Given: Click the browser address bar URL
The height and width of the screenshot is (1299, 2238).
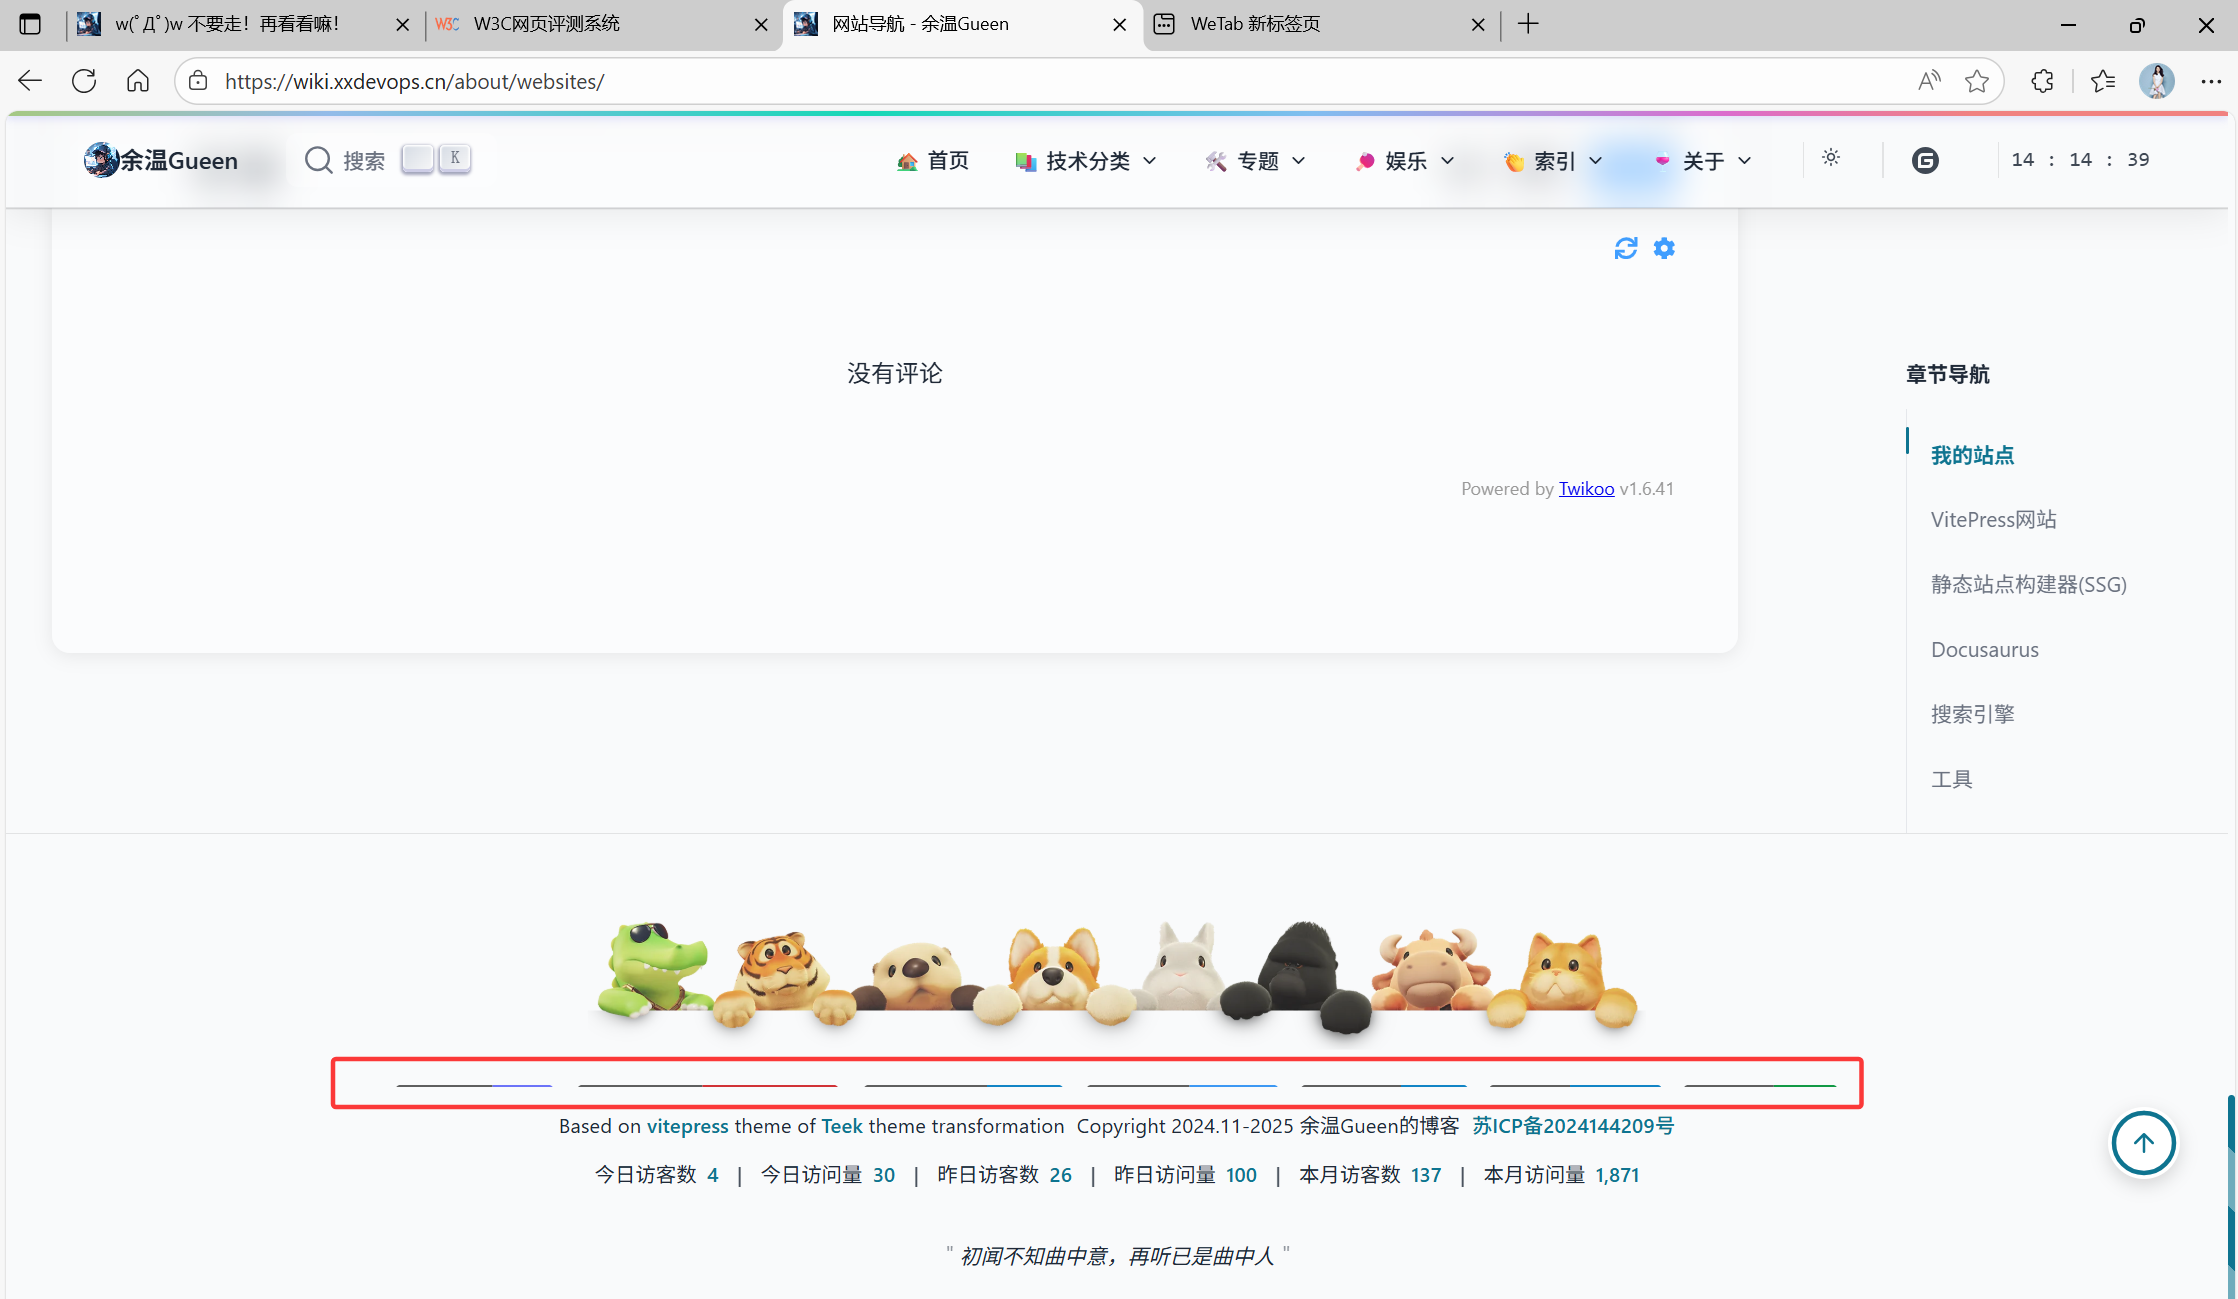Looking at the screenshot, I should [x=414, y=82].
